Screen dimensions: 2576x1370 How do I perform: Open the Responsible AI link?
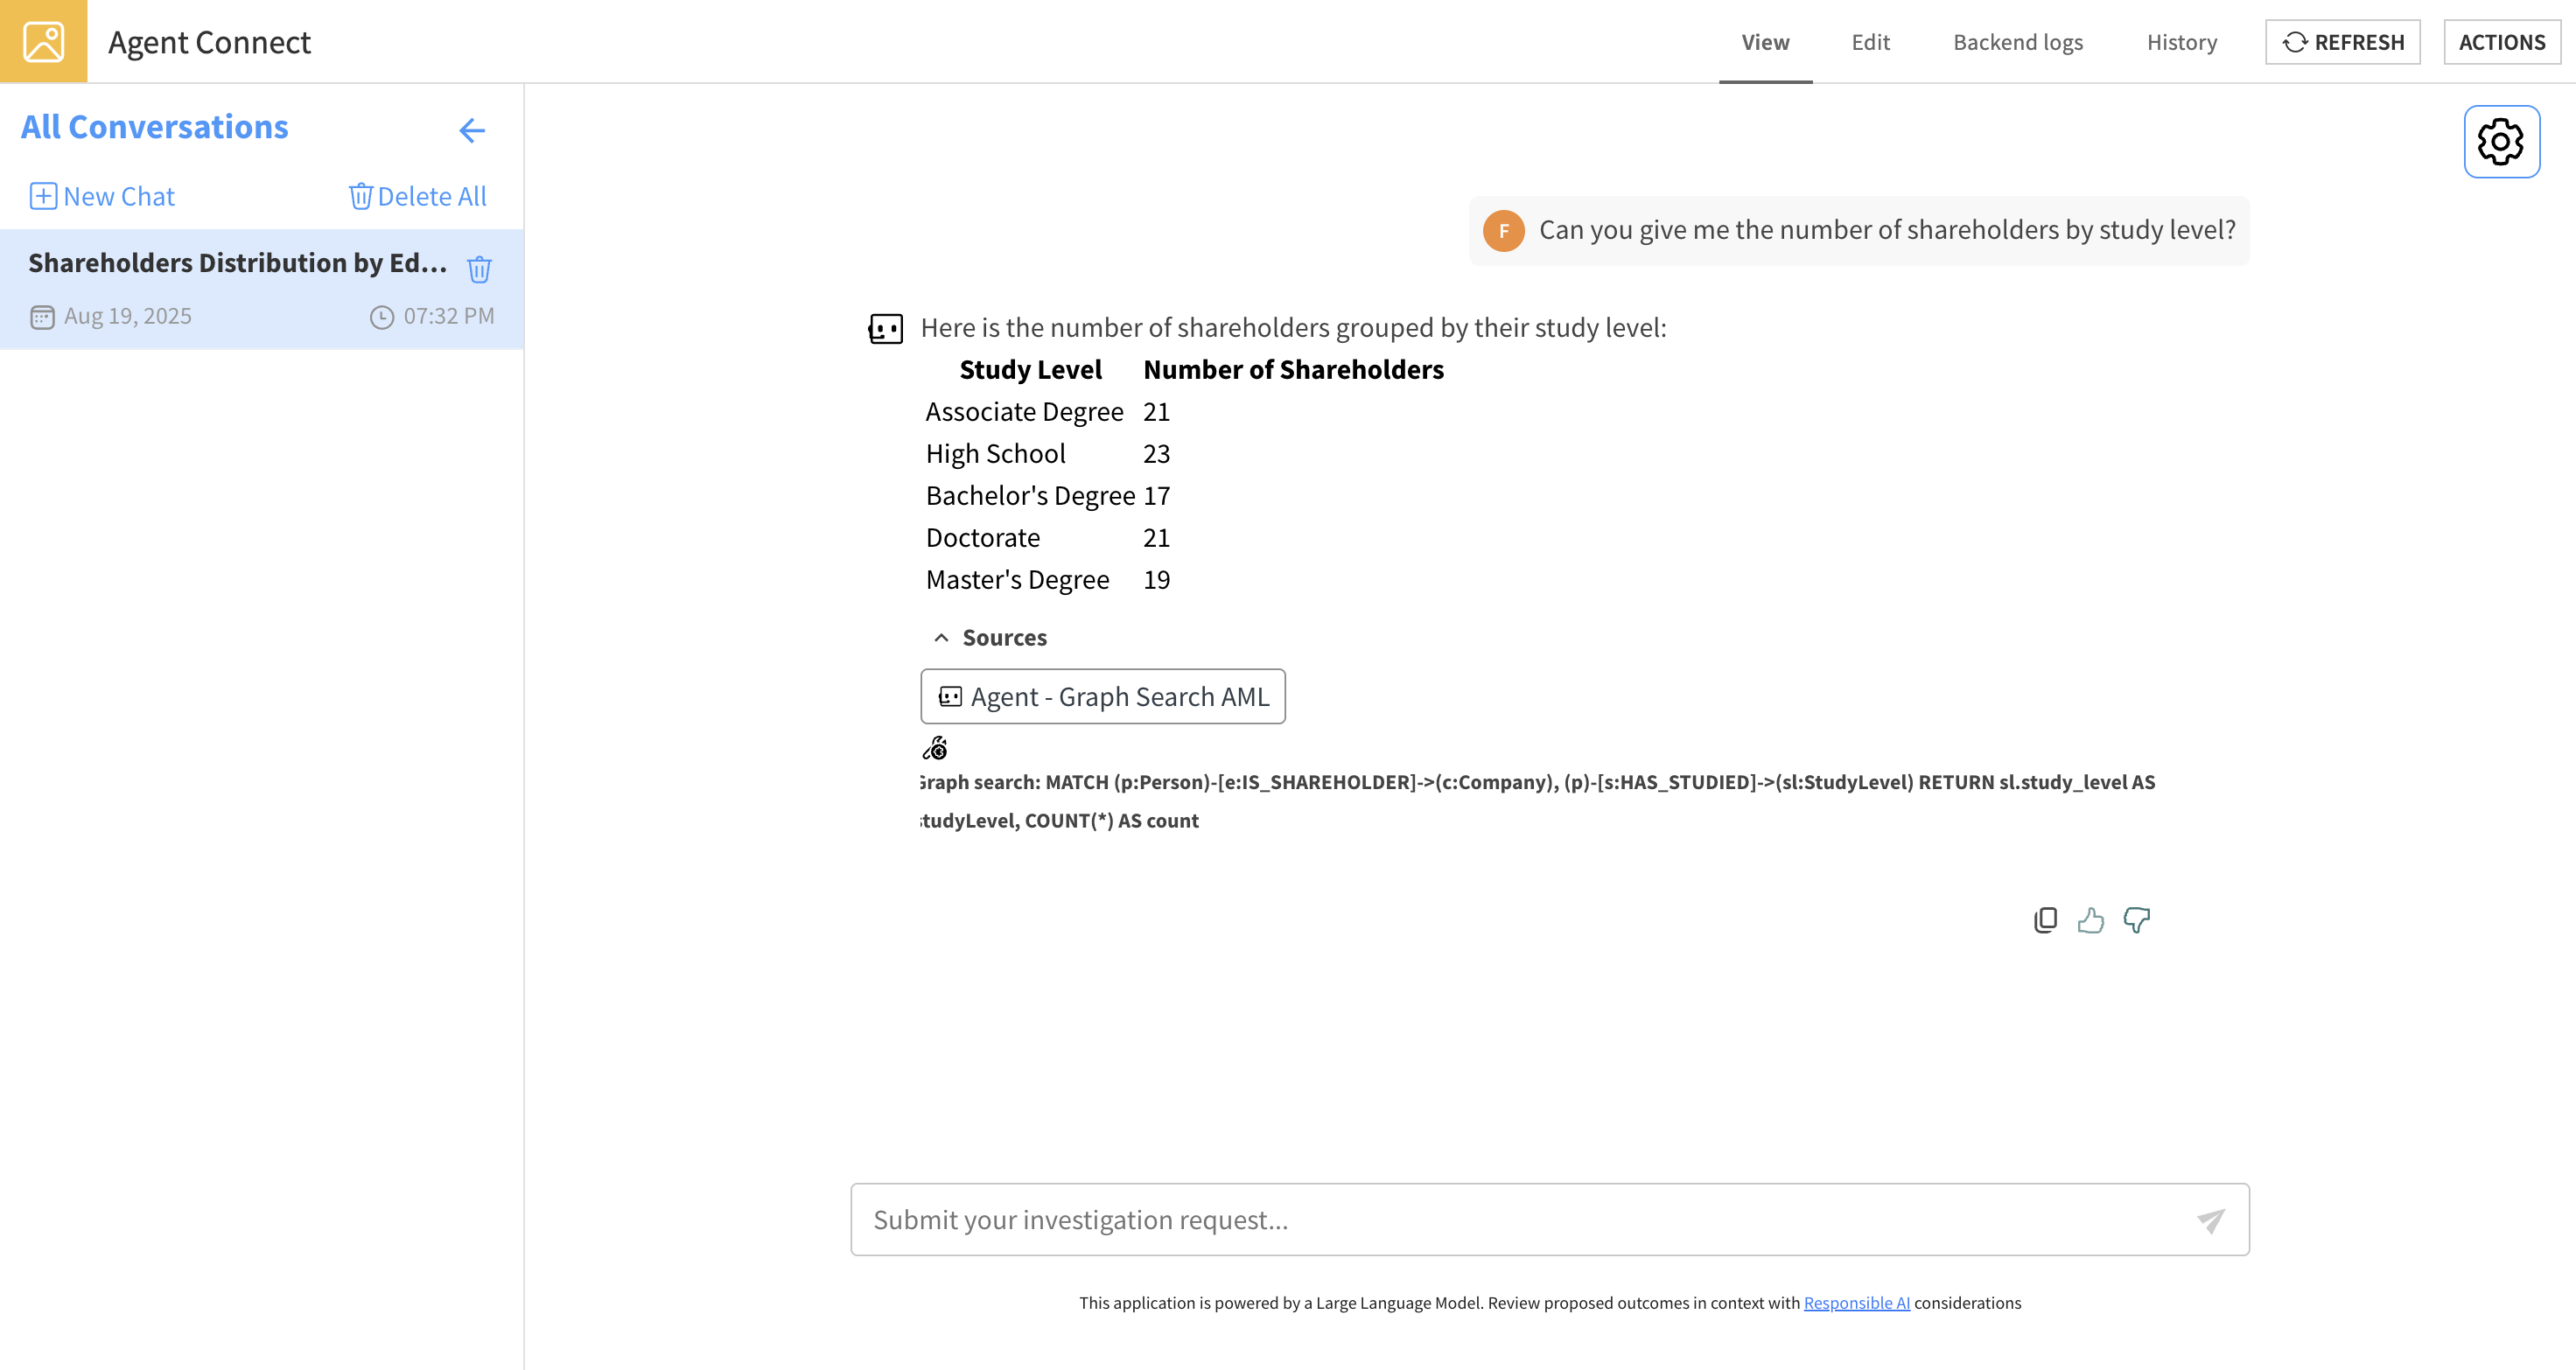coord(1856,1303)
